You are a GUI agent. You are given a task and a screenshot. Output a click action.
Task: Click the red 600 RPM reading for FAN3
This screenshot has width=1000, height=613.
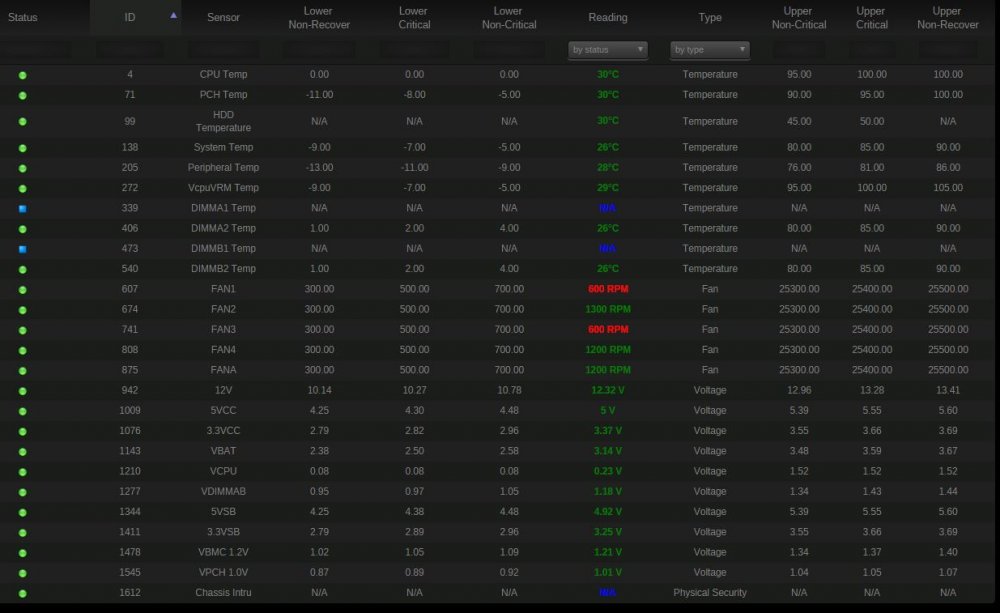(x=608, y=330)
